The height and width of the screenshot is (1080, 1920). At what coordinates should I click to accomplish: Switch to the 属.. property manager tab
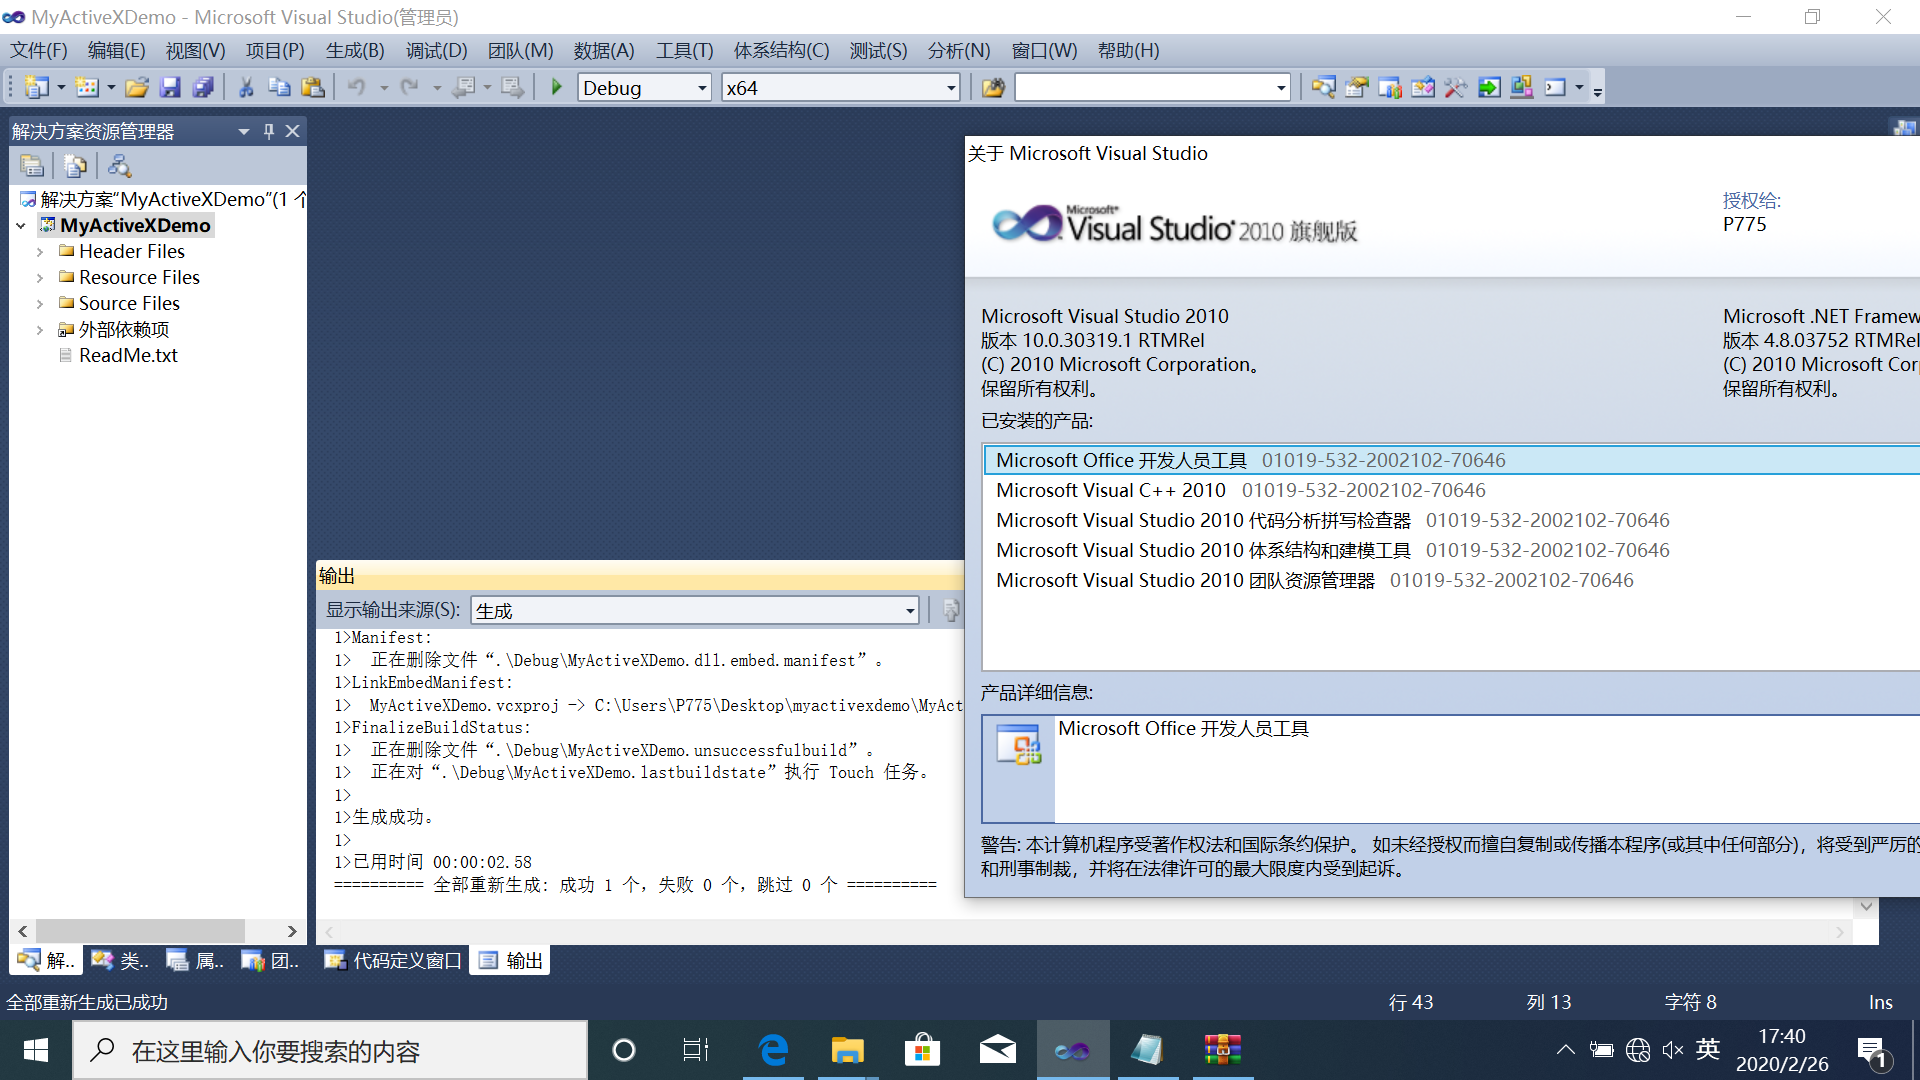(x=195, y=961)
